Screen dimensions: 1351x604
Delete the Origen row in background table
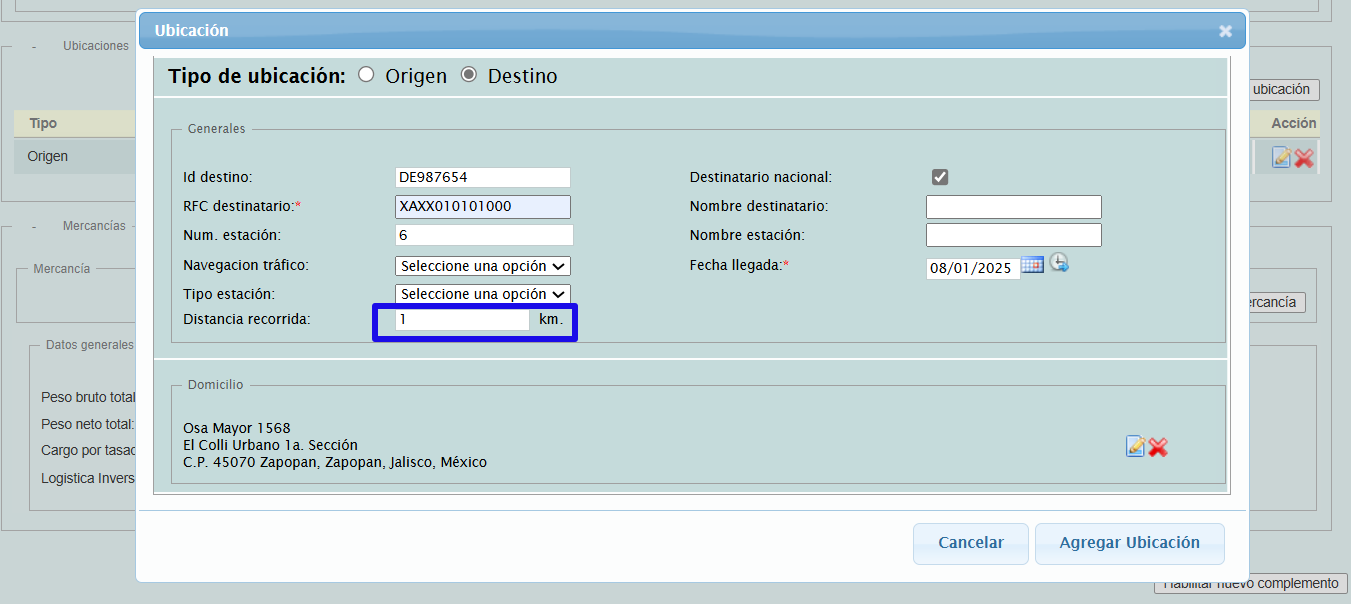tap(1304, 158)
